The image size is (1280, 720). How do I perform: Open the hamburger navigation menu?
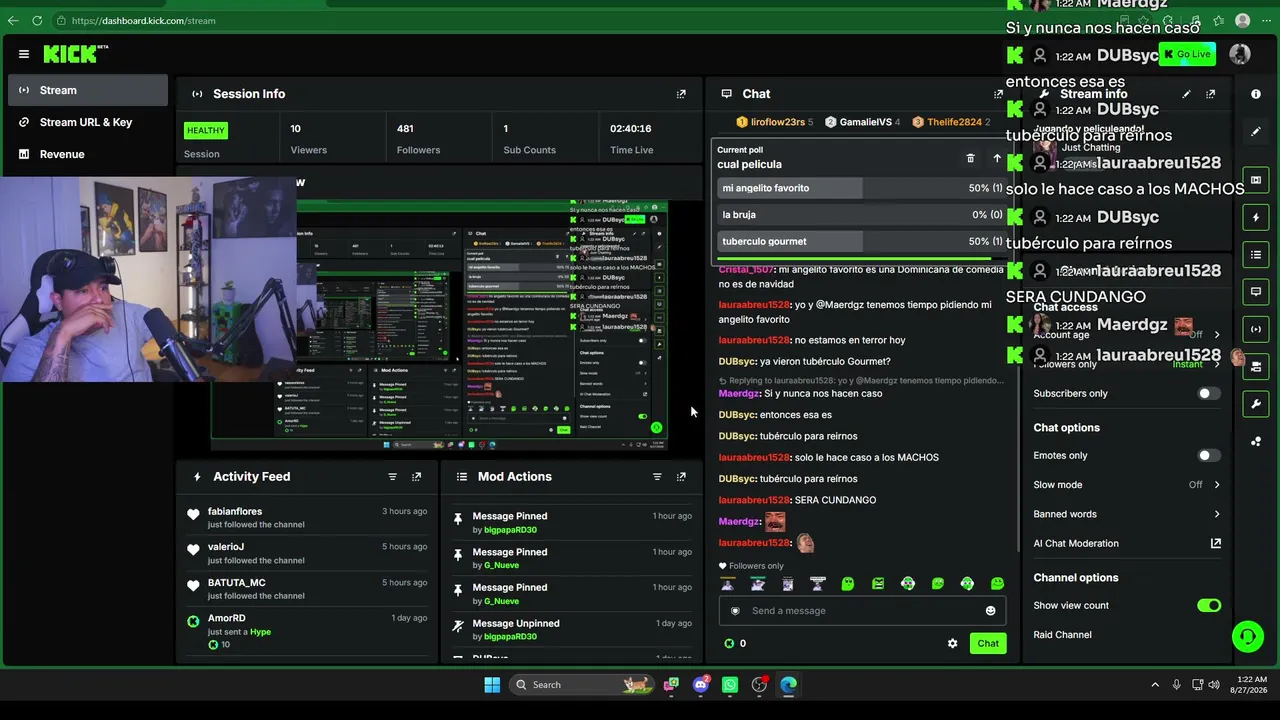coord(24,54)
